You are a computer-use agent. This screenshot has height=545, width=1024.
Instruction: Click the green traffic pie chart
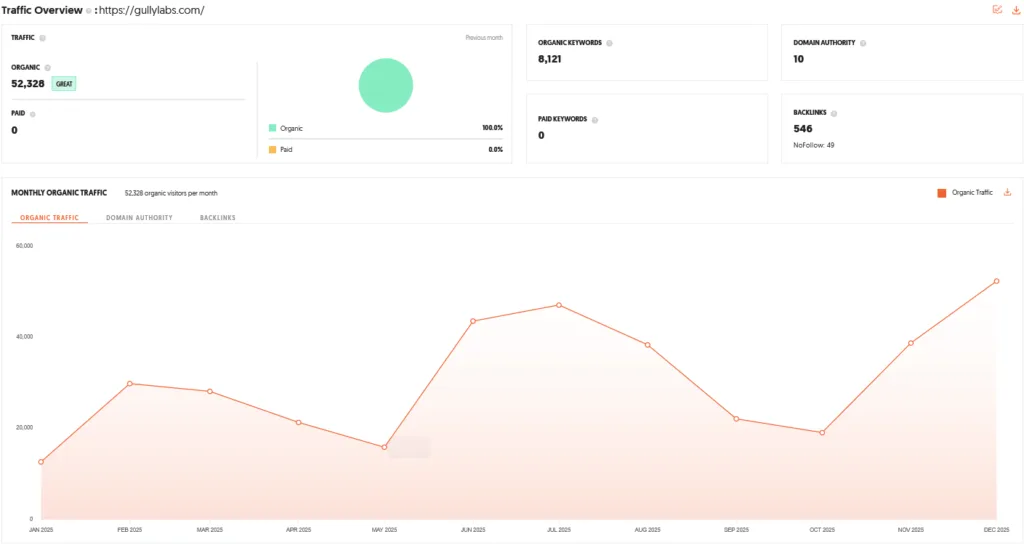pyautogui.click(x=386, y=86)
